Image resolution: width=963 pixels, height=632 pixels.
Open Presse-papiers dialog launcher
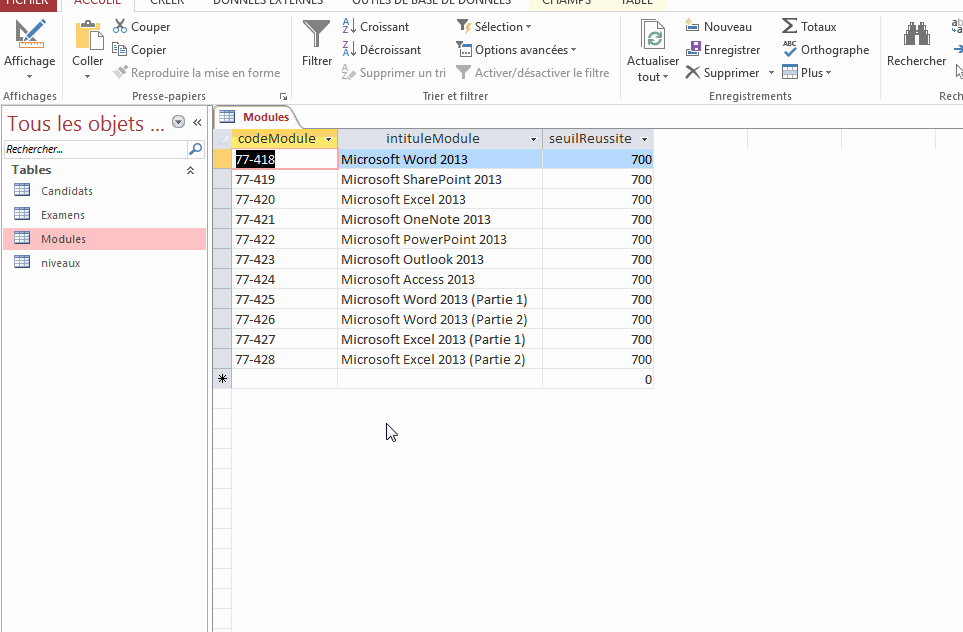click(x=283, y=96)
